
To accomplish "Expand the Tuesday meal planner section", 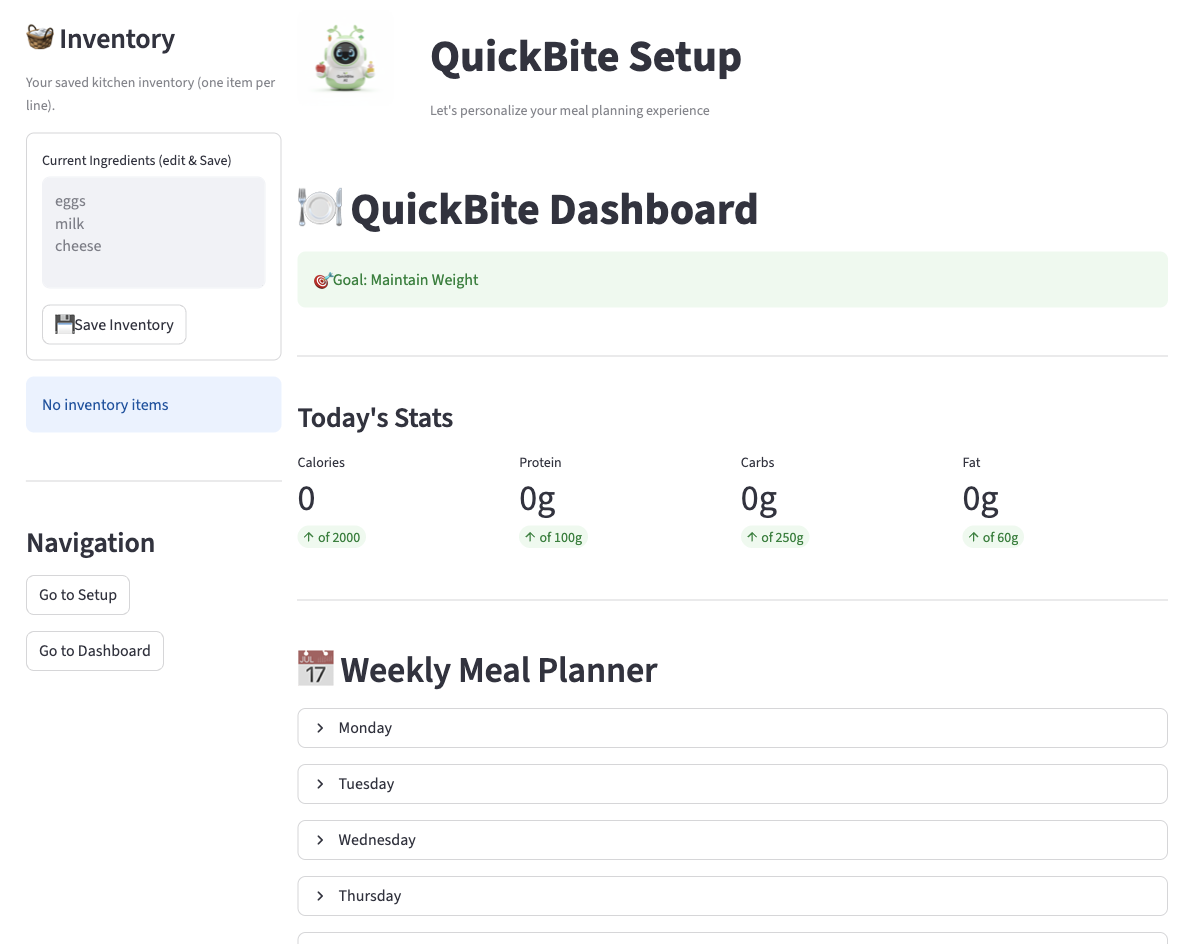I will click(732, 784).
